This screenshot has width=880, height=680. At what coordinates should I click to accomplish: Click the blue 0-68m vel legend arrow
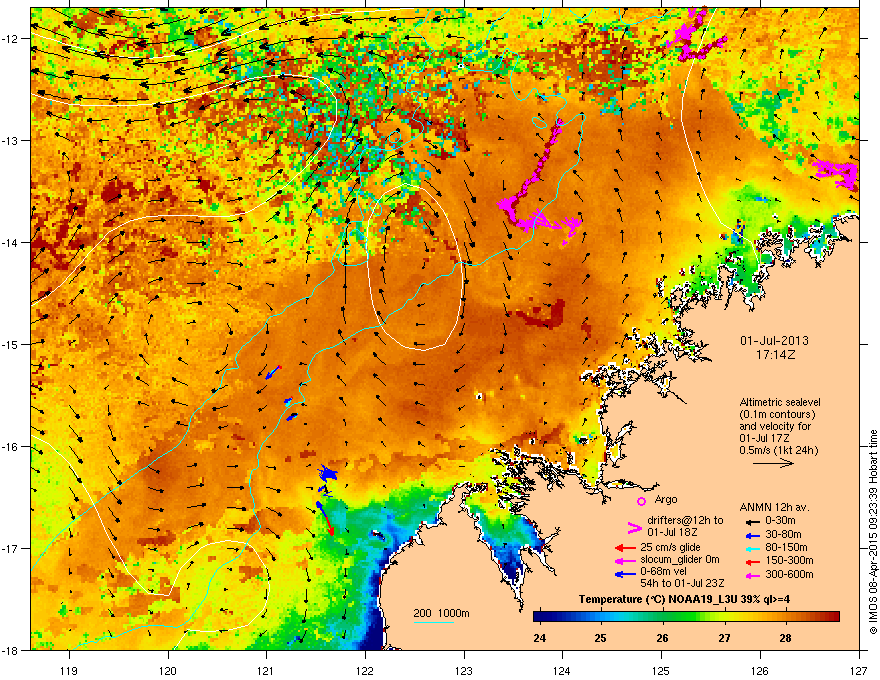(x=623, y=575)
